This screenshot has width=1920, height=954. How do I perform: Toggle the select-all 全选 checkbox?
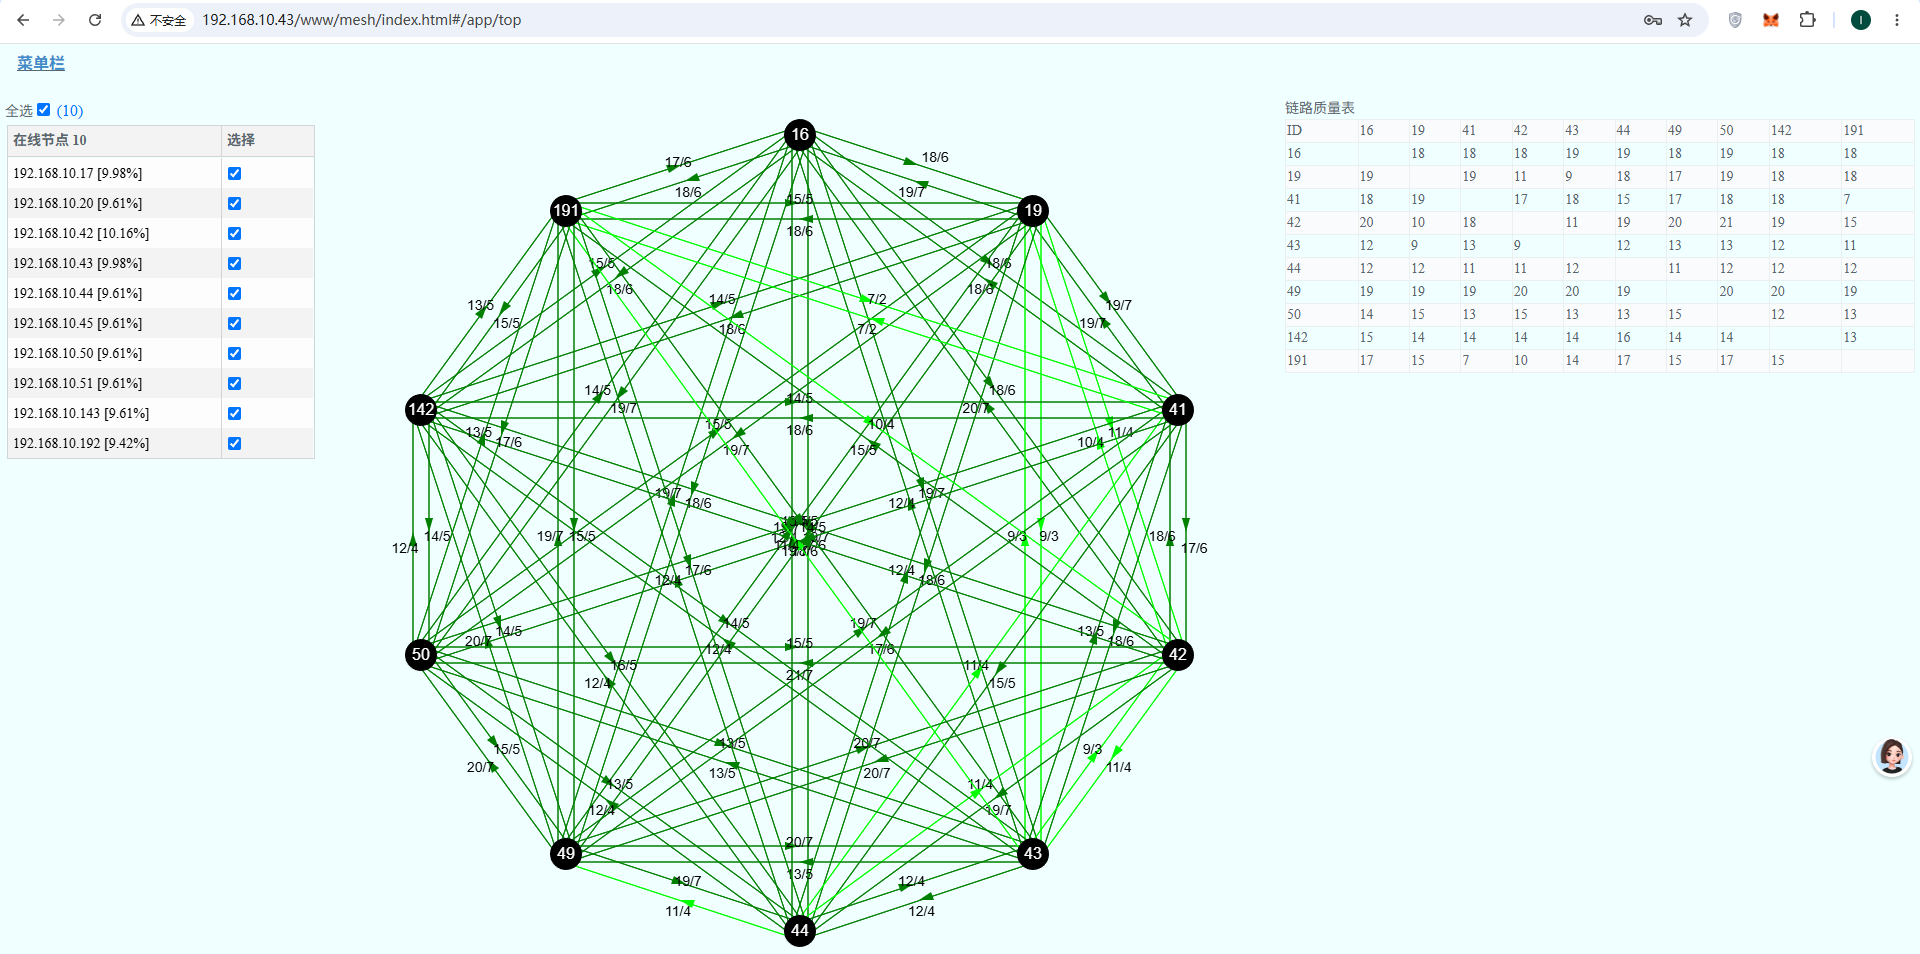[44, 110]
